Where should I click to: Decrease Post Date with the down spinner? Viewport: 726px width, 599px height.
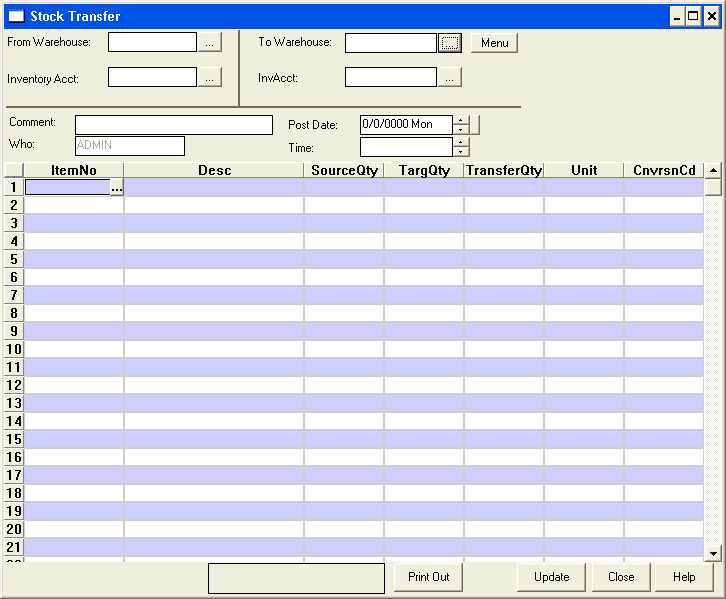[461, 130]
